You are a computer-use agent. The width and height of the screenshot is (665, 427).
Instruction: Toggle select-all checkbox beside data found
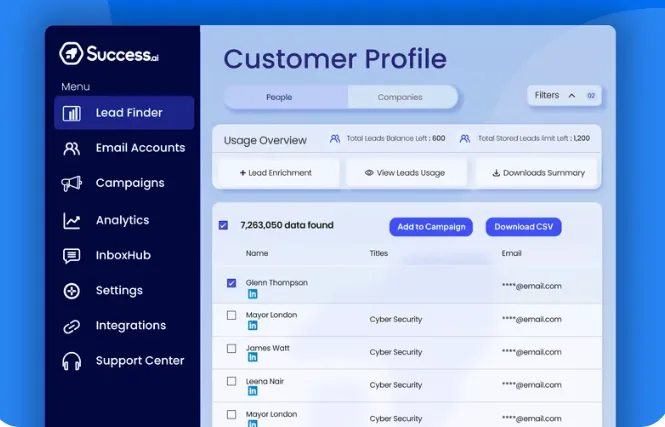223,225
